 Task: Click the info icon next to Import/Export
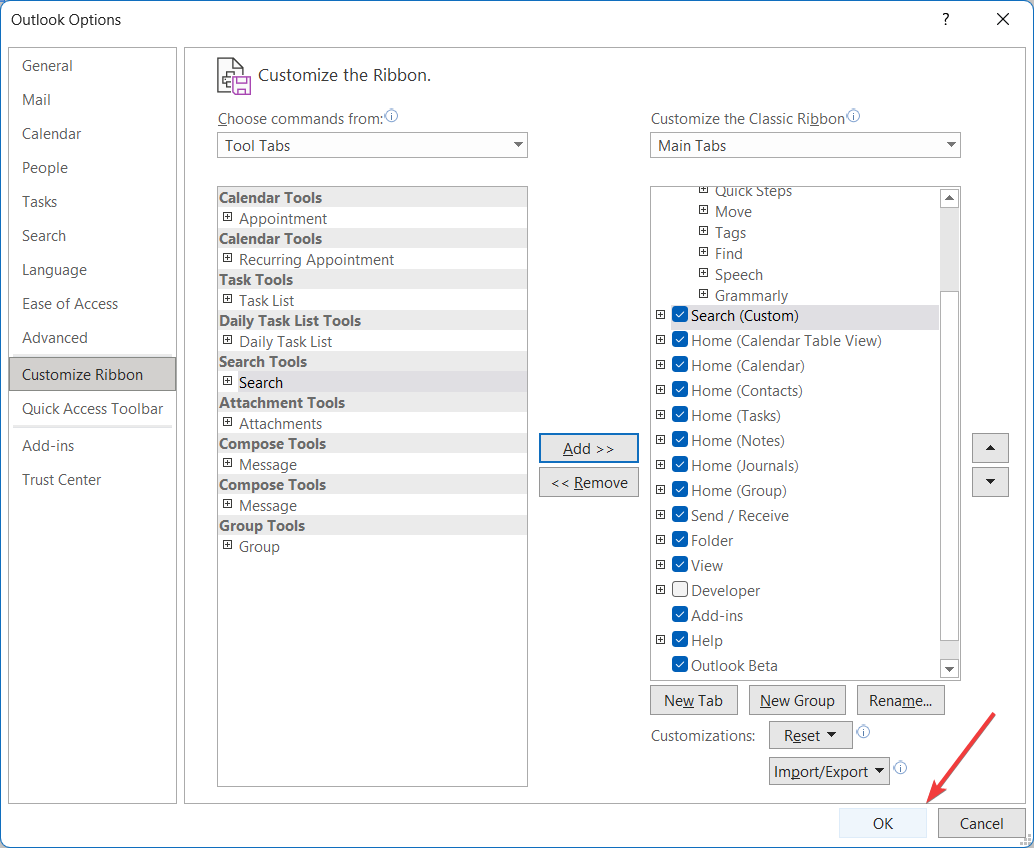900,768
